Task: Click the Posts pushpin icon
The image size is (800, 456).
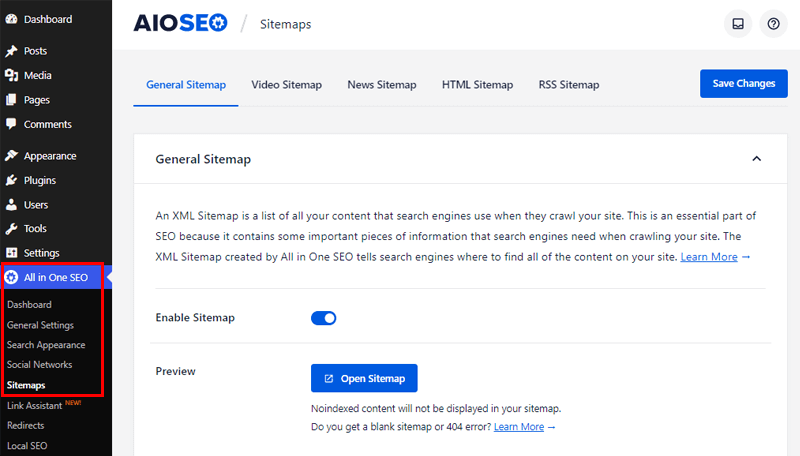Action: click(11, 51)
